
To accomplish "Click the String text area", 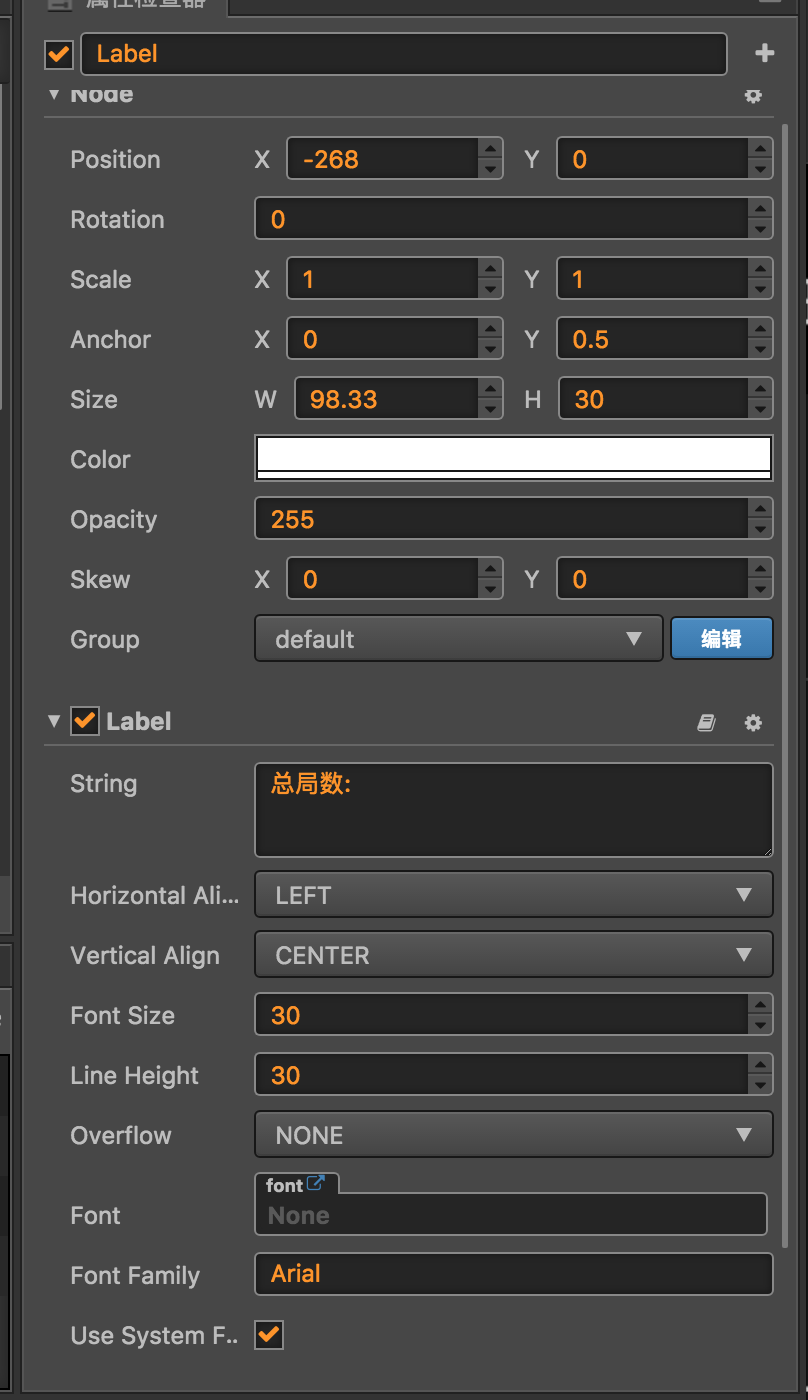I will click(x=514, y=810).
